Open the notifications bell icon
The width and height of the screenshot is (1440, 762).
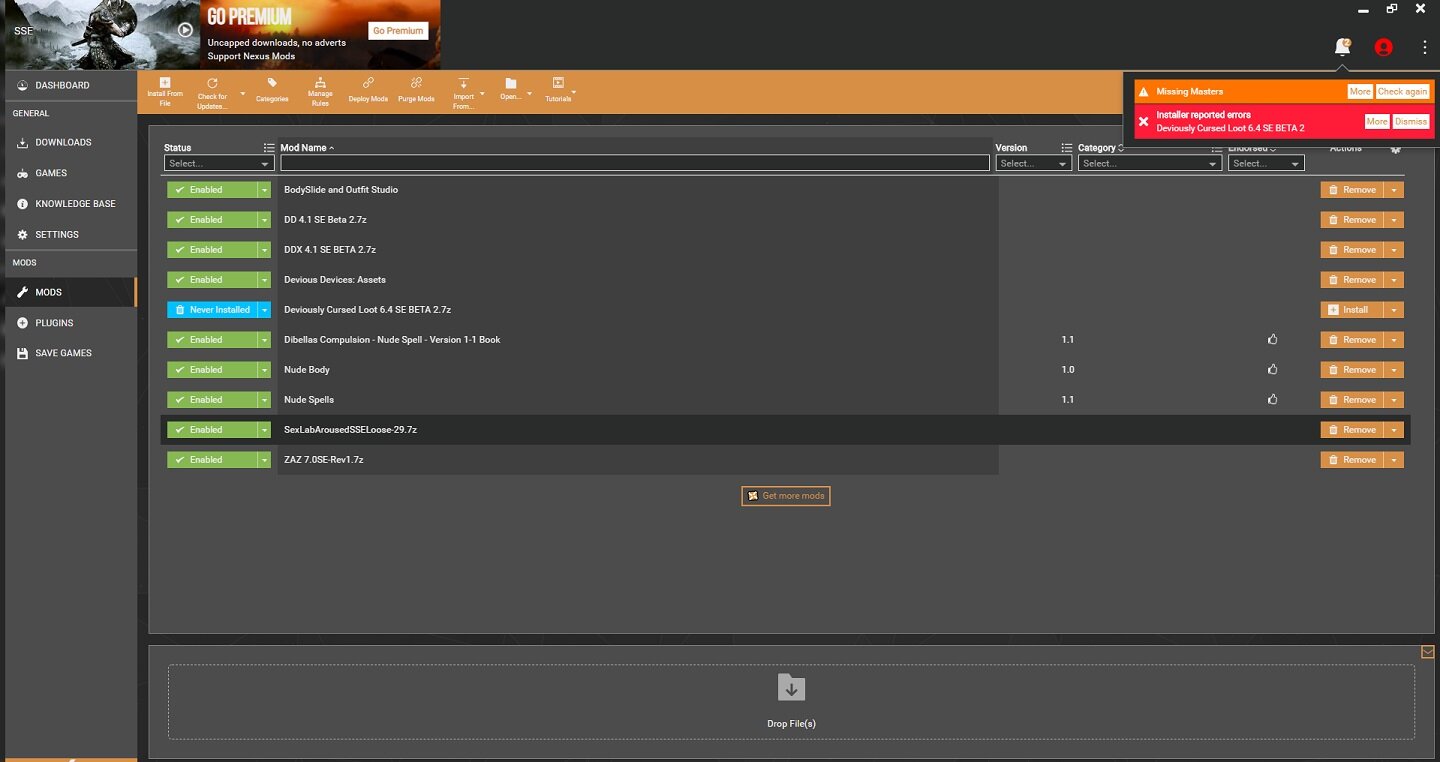1342,47
